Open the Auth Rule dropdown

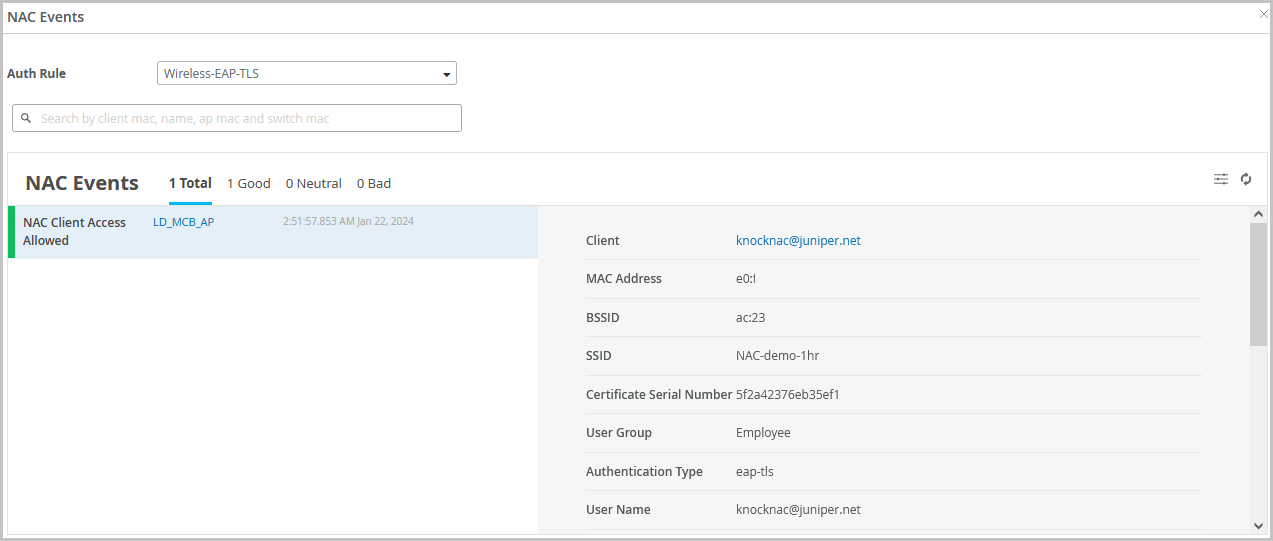pyautogui.click(x=306, y=73)
